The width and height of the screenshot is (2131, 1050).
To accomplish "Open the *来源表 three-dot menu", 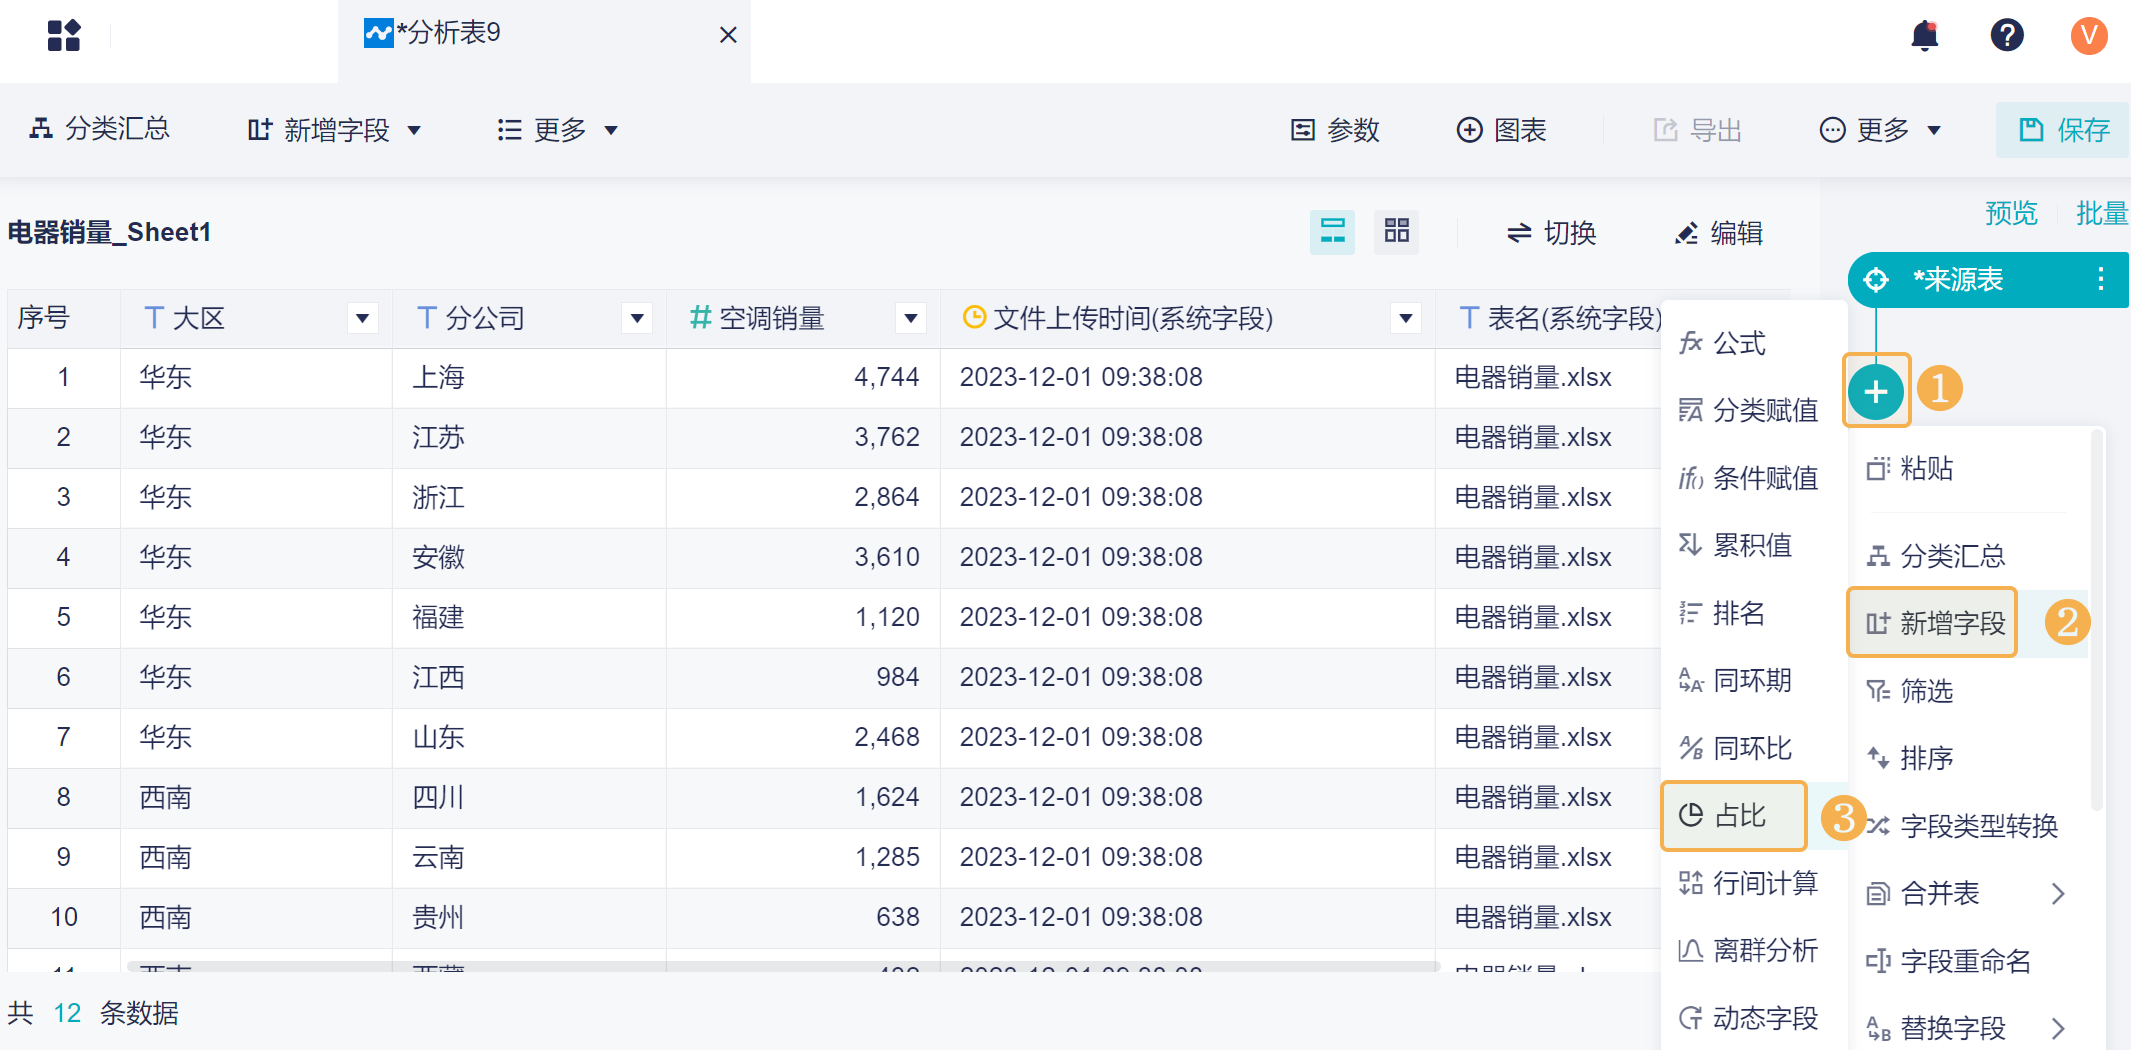I will click(2101, 279).
